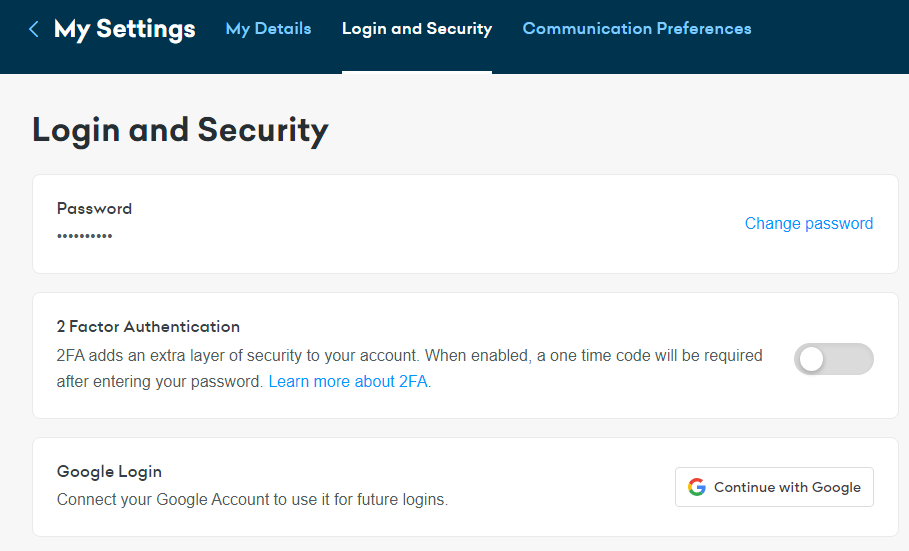Click the Google Login section heading
Screen dimensions: 909x551
pos(109,472)
